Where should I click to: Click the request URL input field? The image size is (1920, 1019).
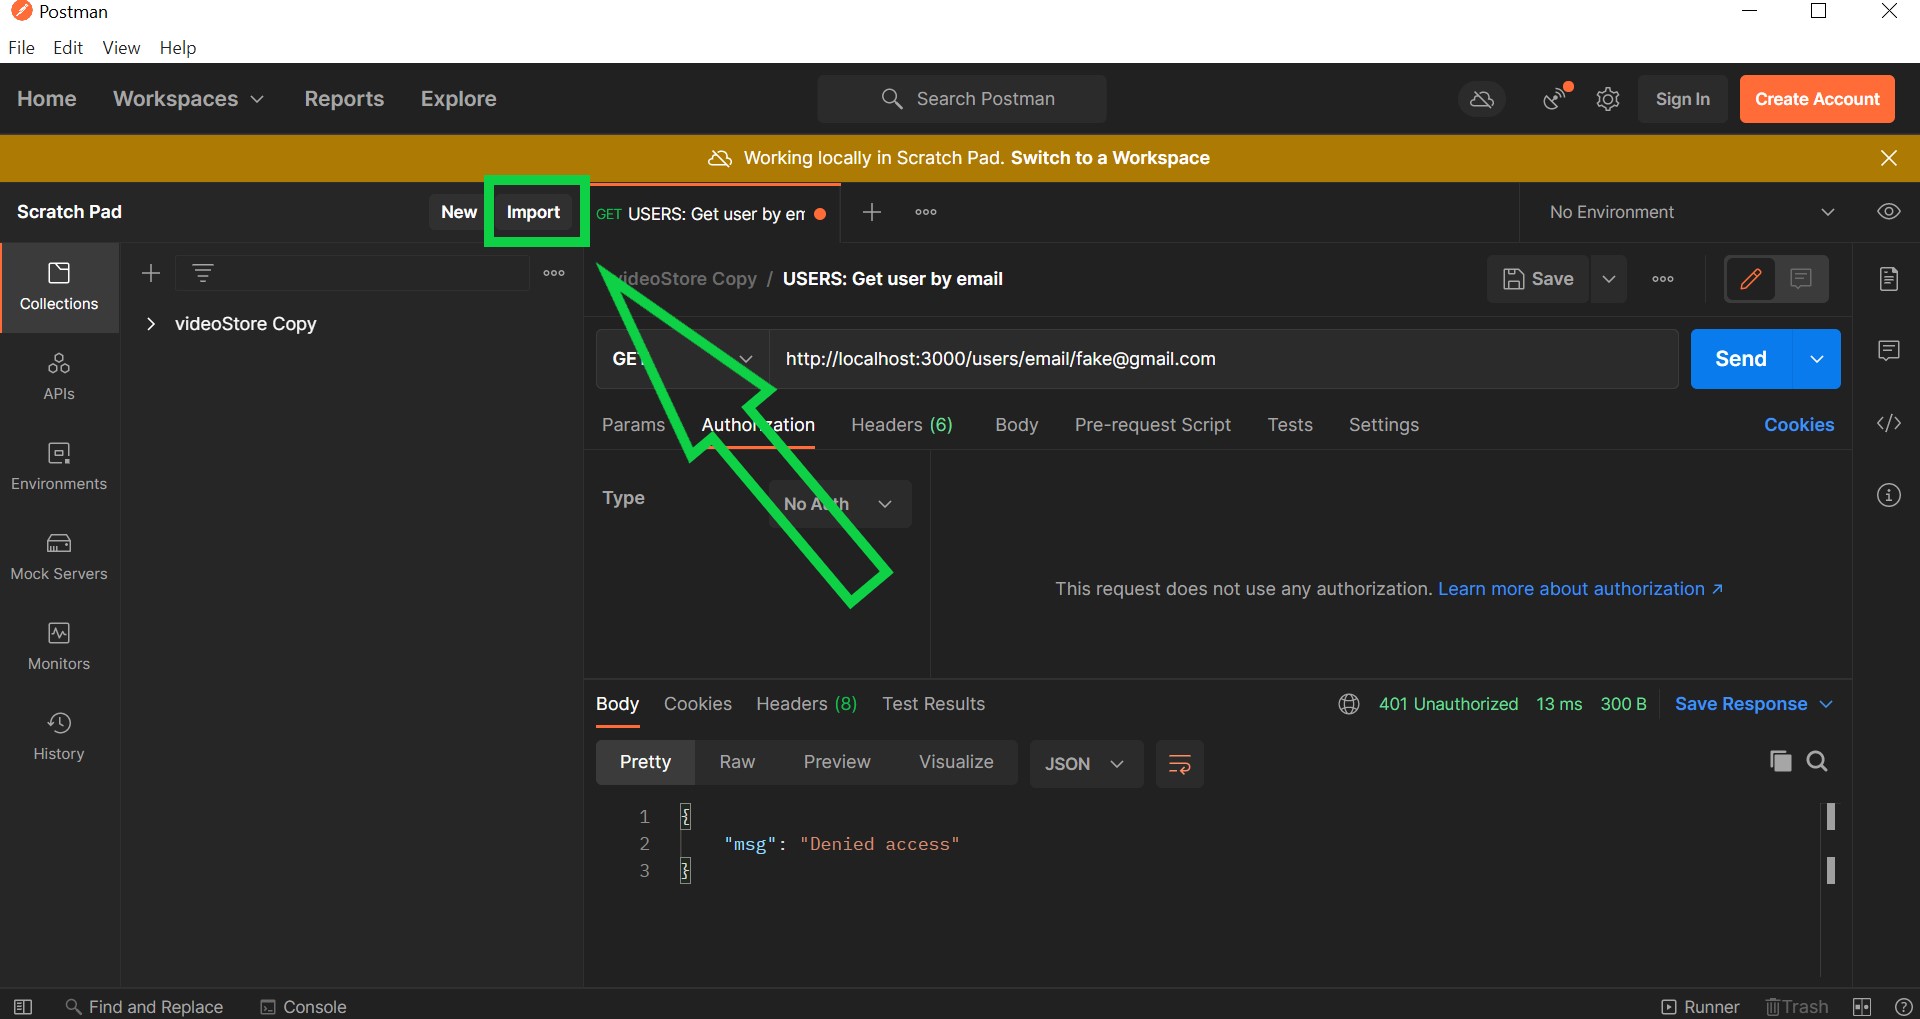(1223, 359)
